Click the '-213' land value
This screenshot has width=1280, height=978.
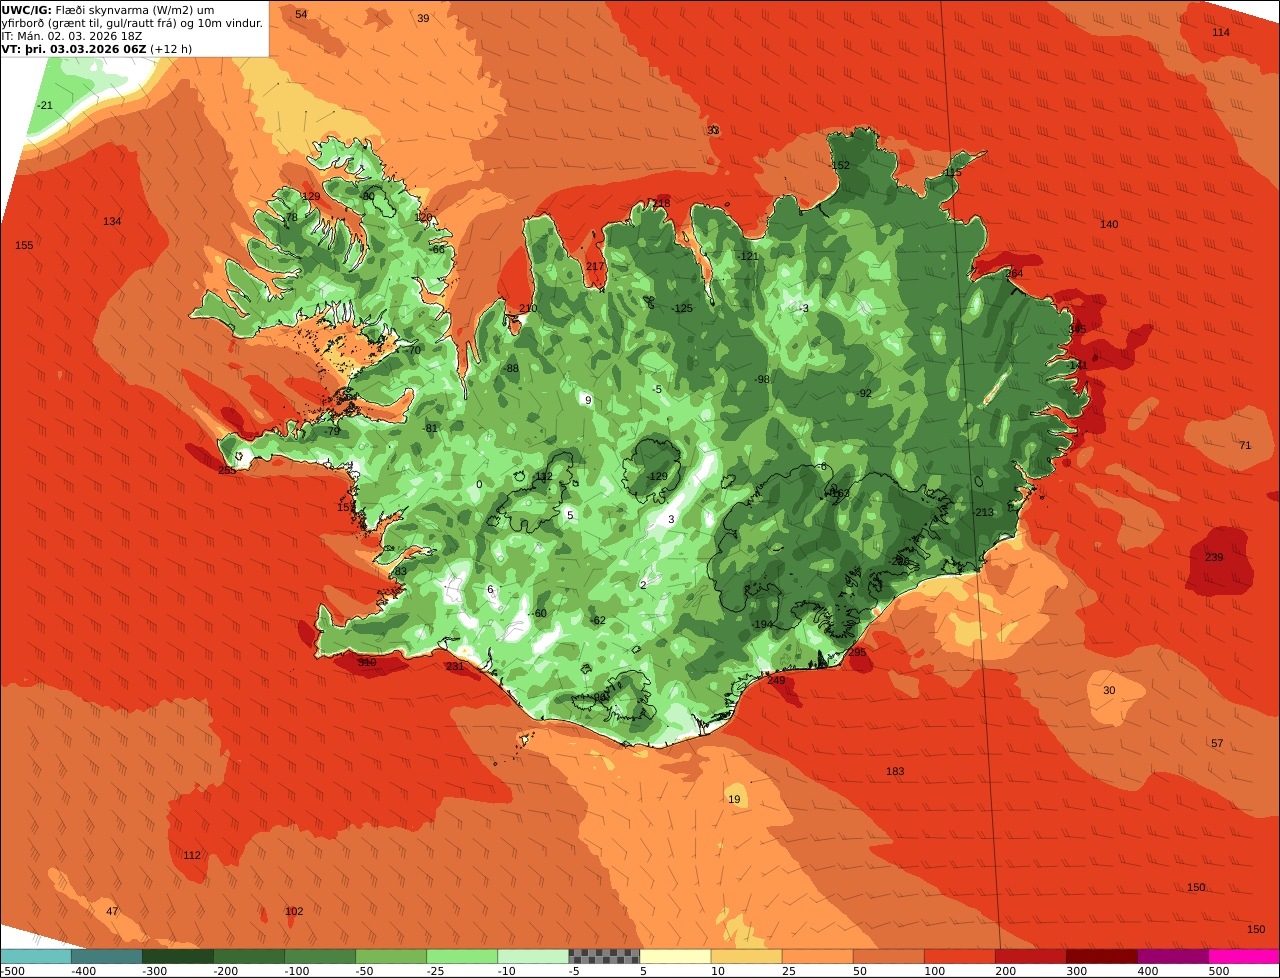click(x=984, y=512)
